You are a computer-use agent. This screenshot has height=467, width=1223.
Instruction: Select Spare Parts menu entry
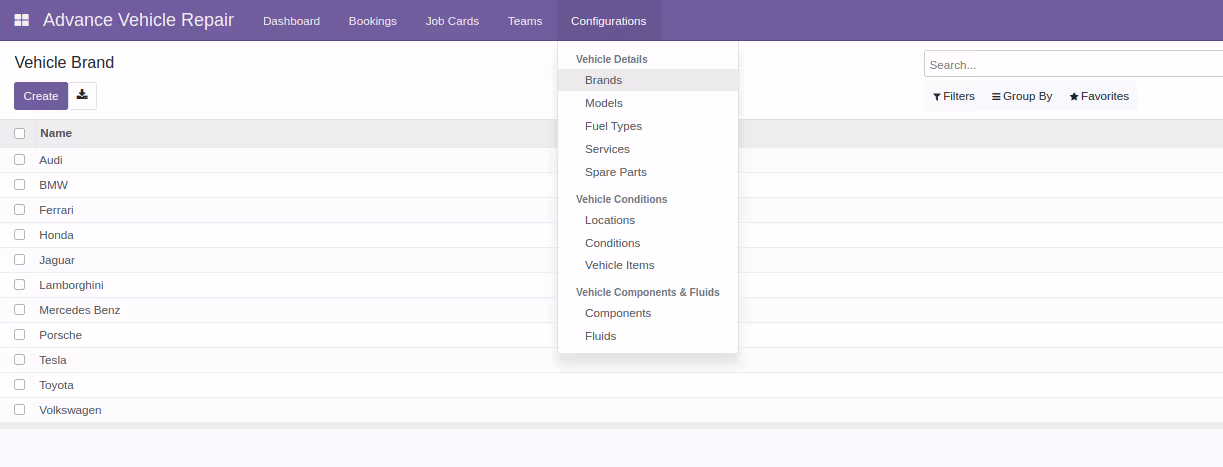pos(648,172)
